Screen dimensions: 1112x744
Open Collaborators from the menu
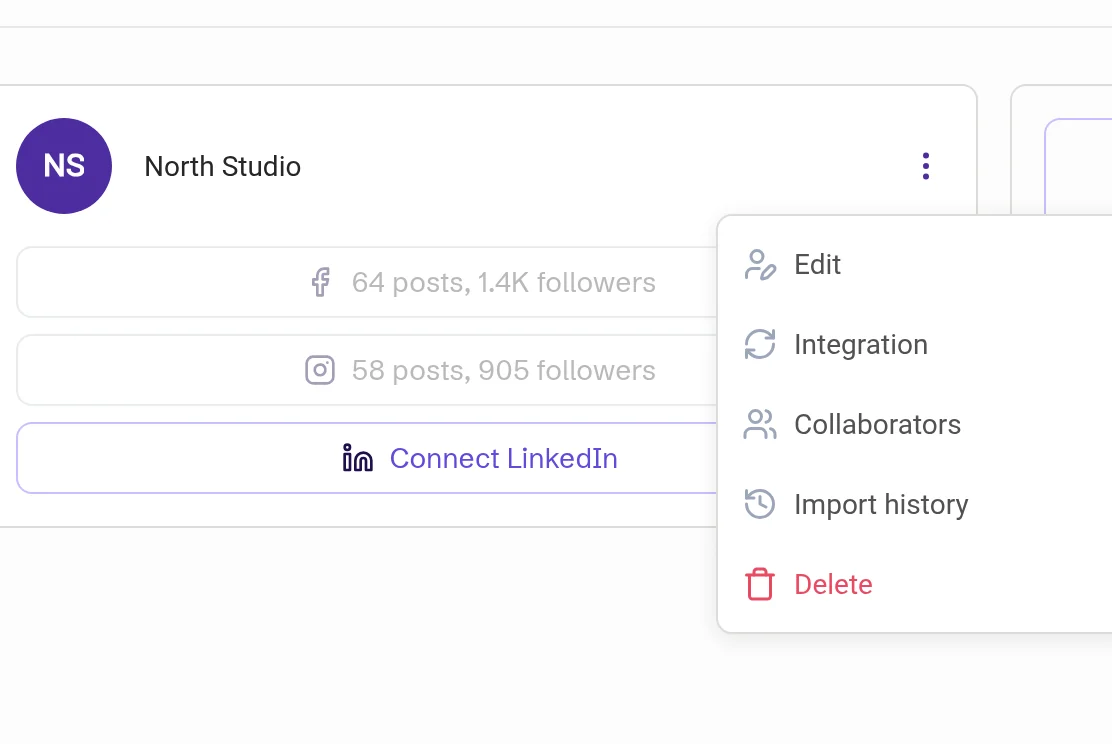pos(915,425)
